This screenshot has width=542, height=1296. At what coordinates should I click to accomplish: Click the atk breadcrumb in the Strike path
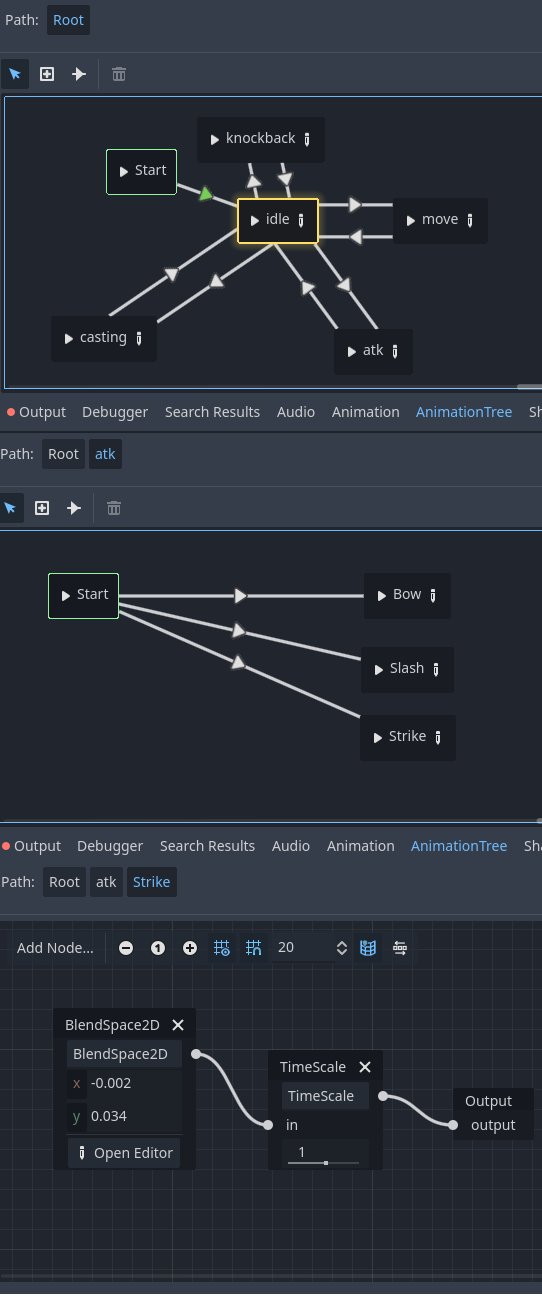click(105, 882)
